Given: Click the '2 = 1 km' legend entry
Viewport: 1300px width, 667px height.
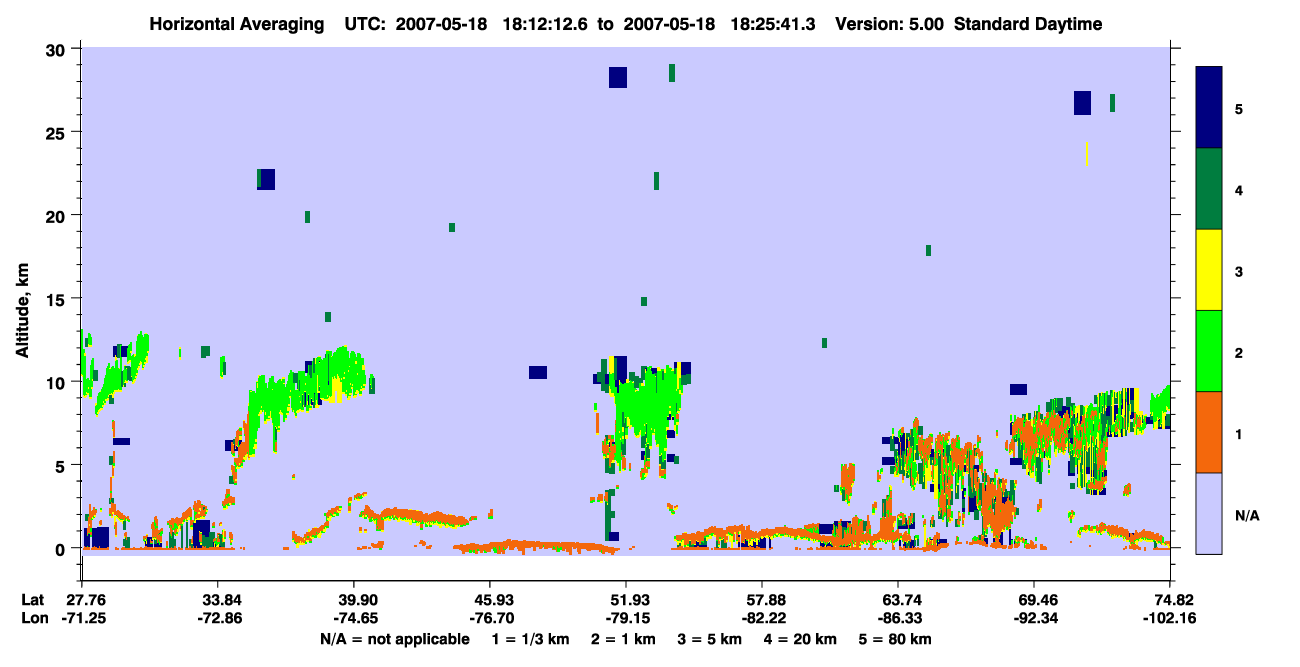Looking at the screenshot, I should (x=623, y=639).
